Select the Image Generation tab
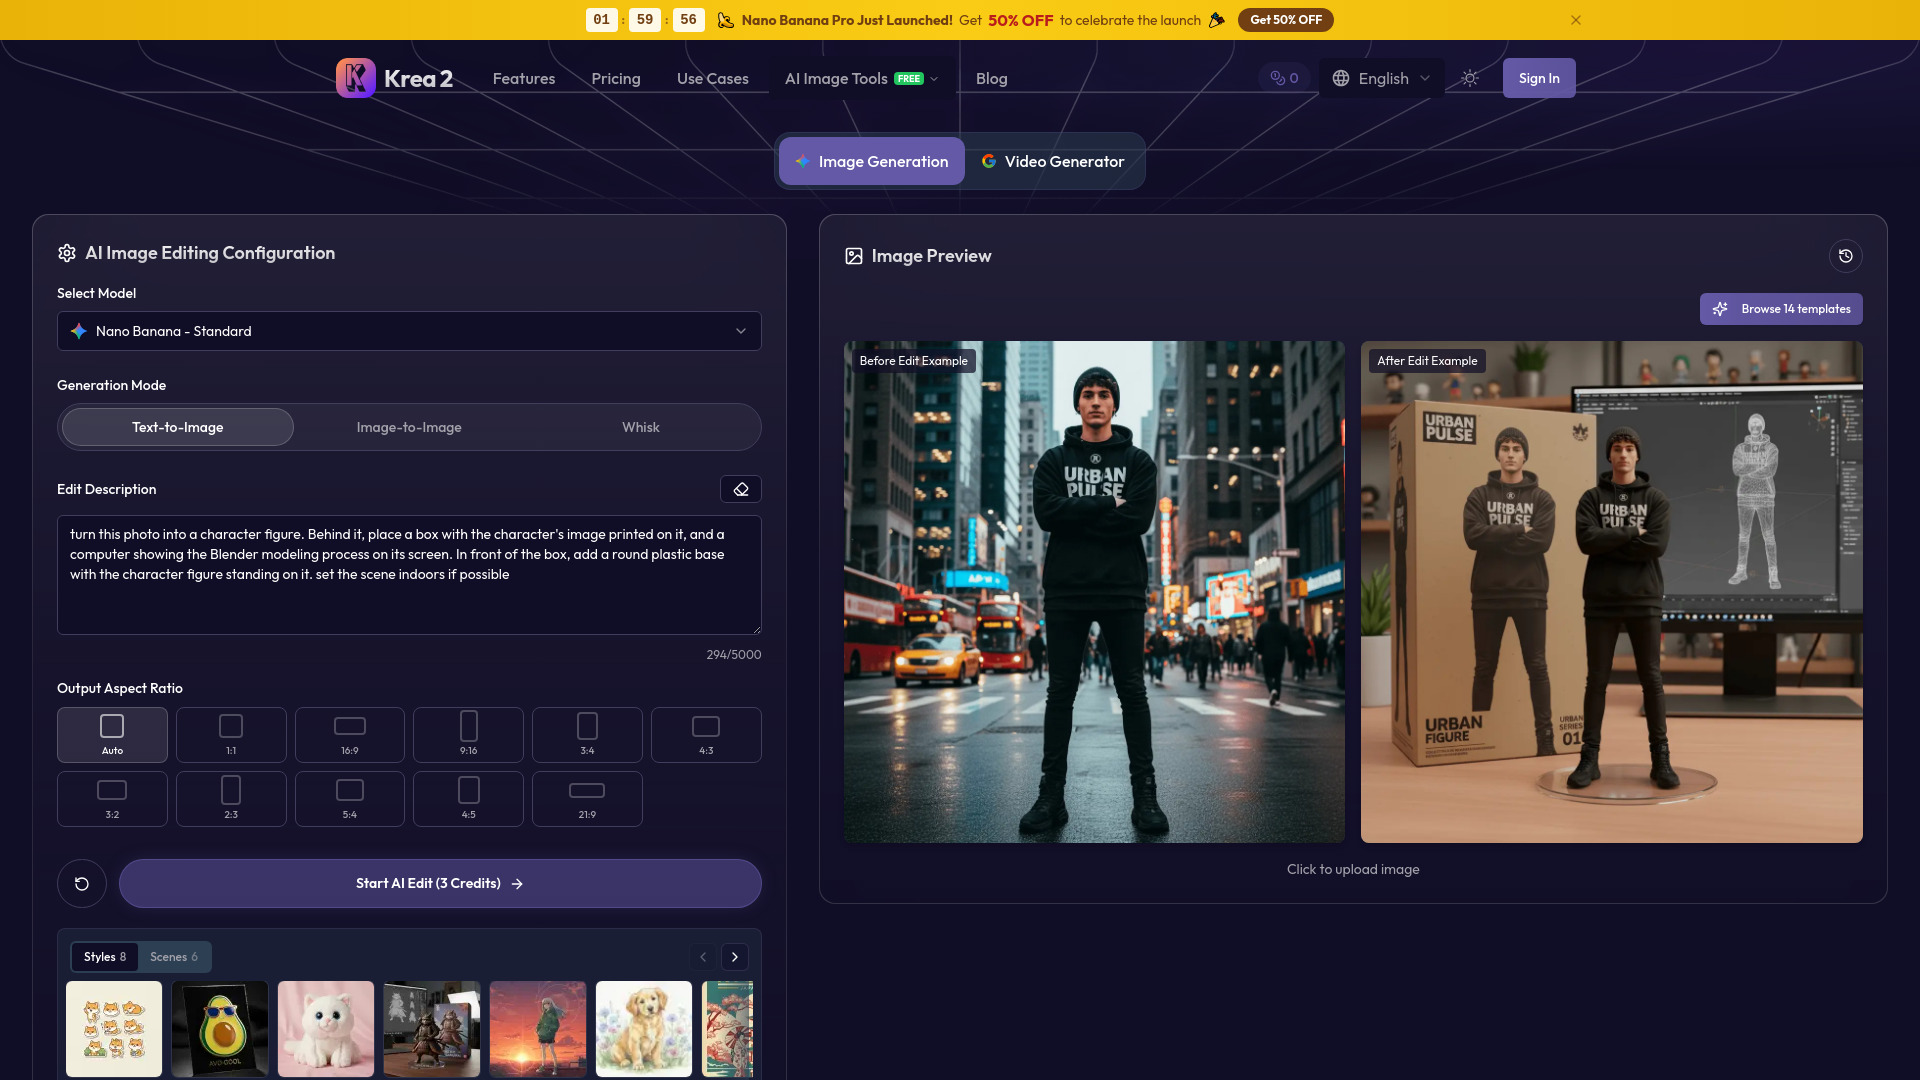 [x=872, y=161]
